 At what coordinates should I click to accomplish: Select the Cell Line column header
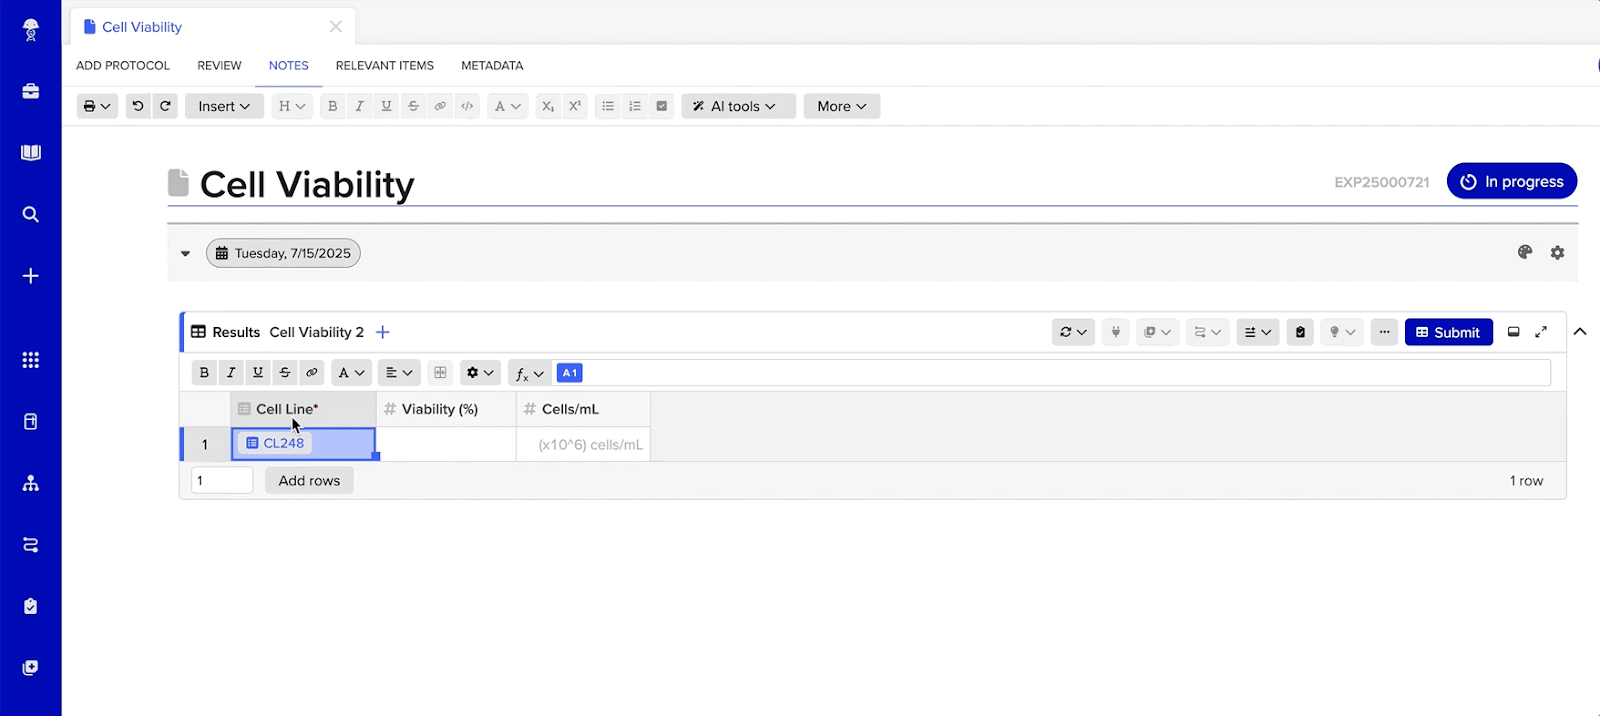coord(304,409)
